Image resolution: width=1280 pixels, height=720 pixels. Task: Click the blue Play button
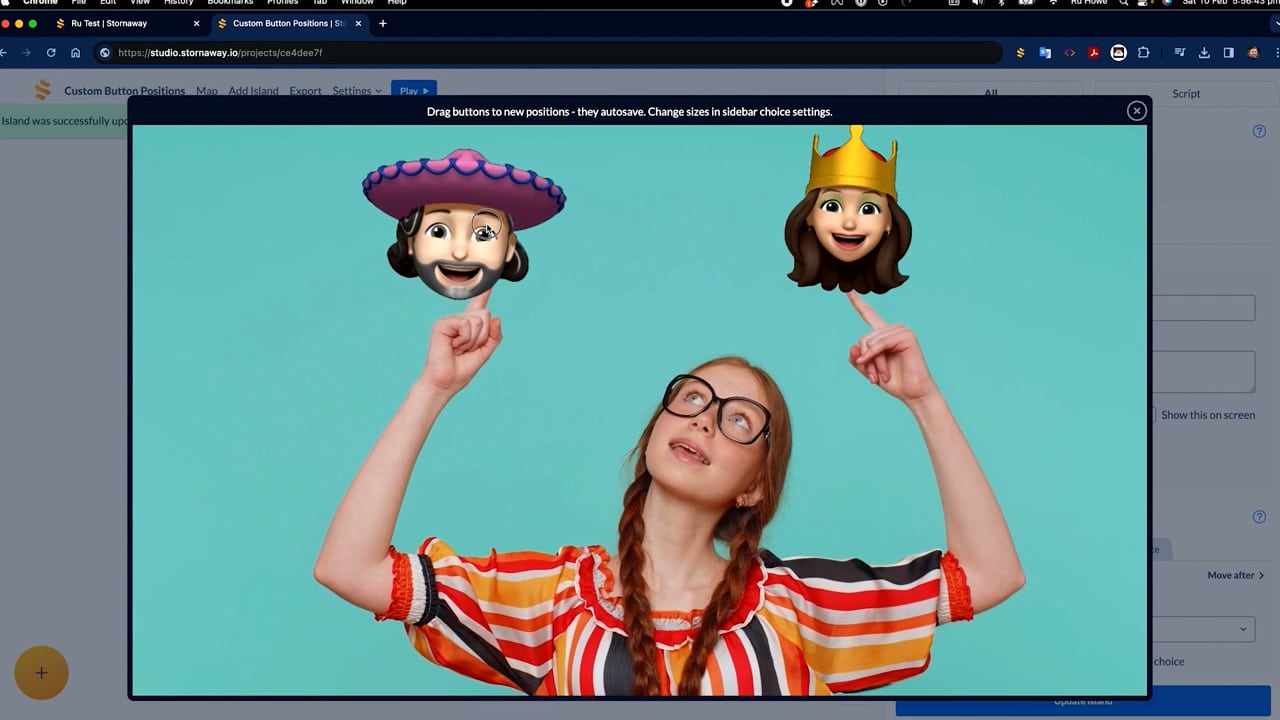(414, 90)
